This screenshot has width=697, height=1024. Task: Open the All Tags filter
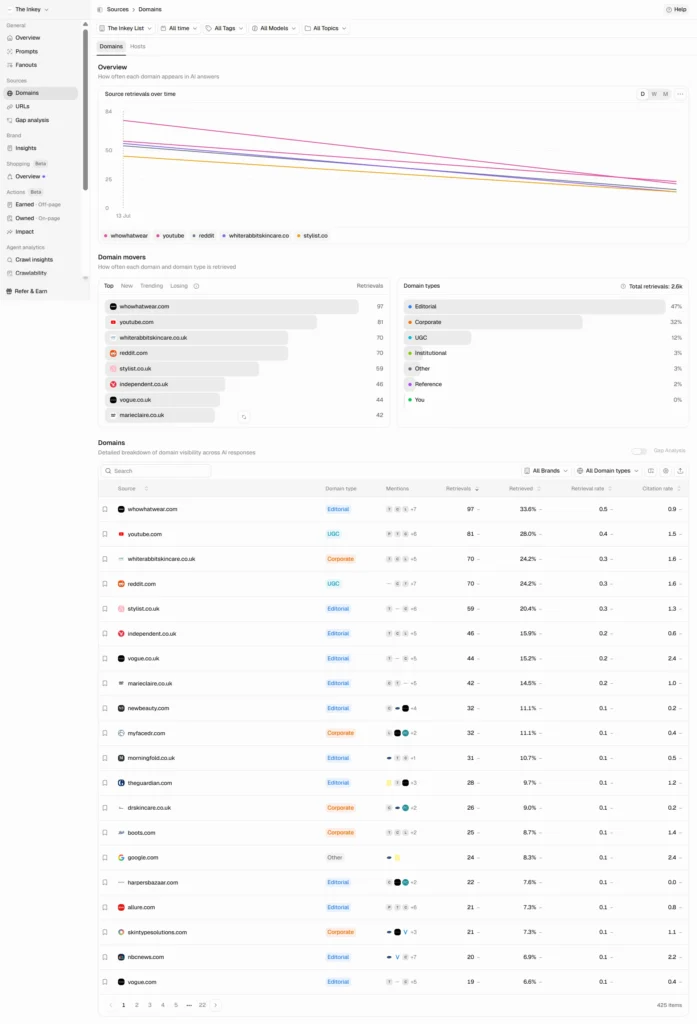point(225,29)
